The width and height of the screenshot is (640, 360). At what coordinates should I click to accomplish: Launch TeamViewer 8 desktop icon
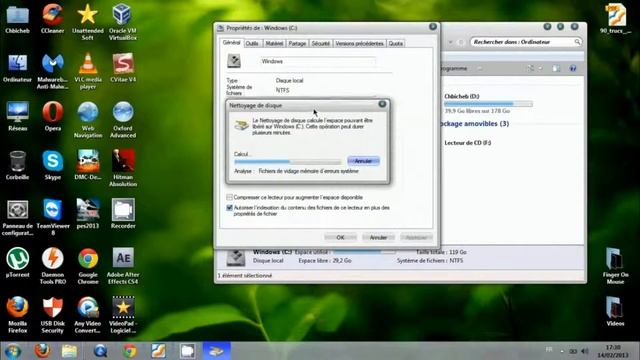(52, 217)
